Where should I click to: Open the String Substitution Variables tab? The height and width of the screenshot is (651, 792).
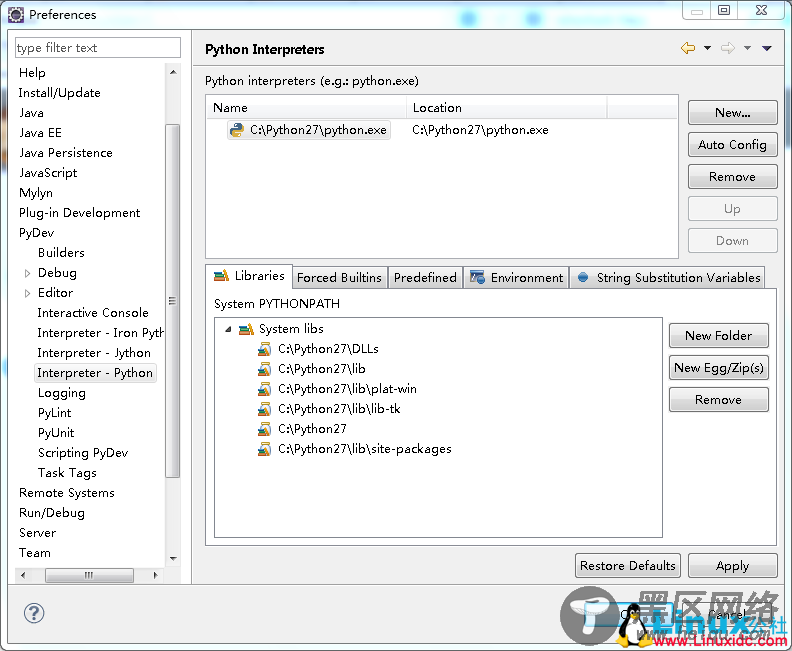(667, 277)
